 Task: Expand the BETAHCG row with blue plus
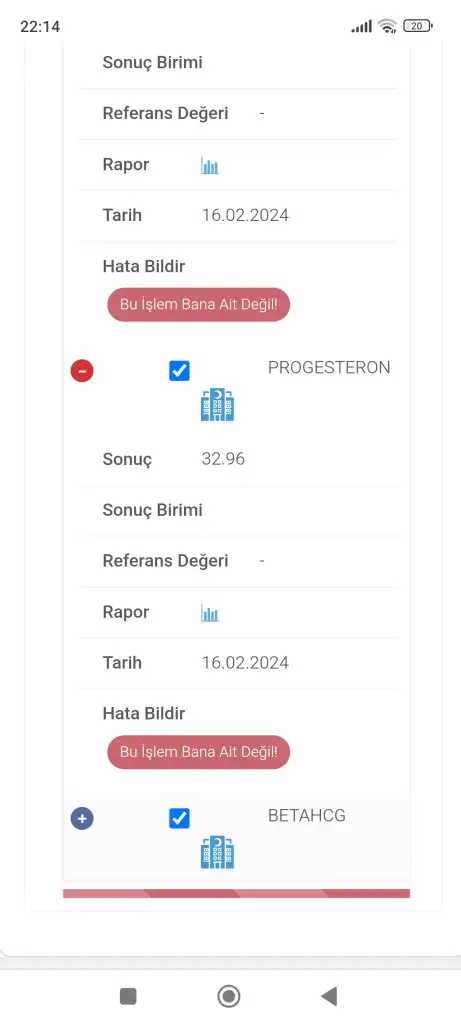[82, 818]
